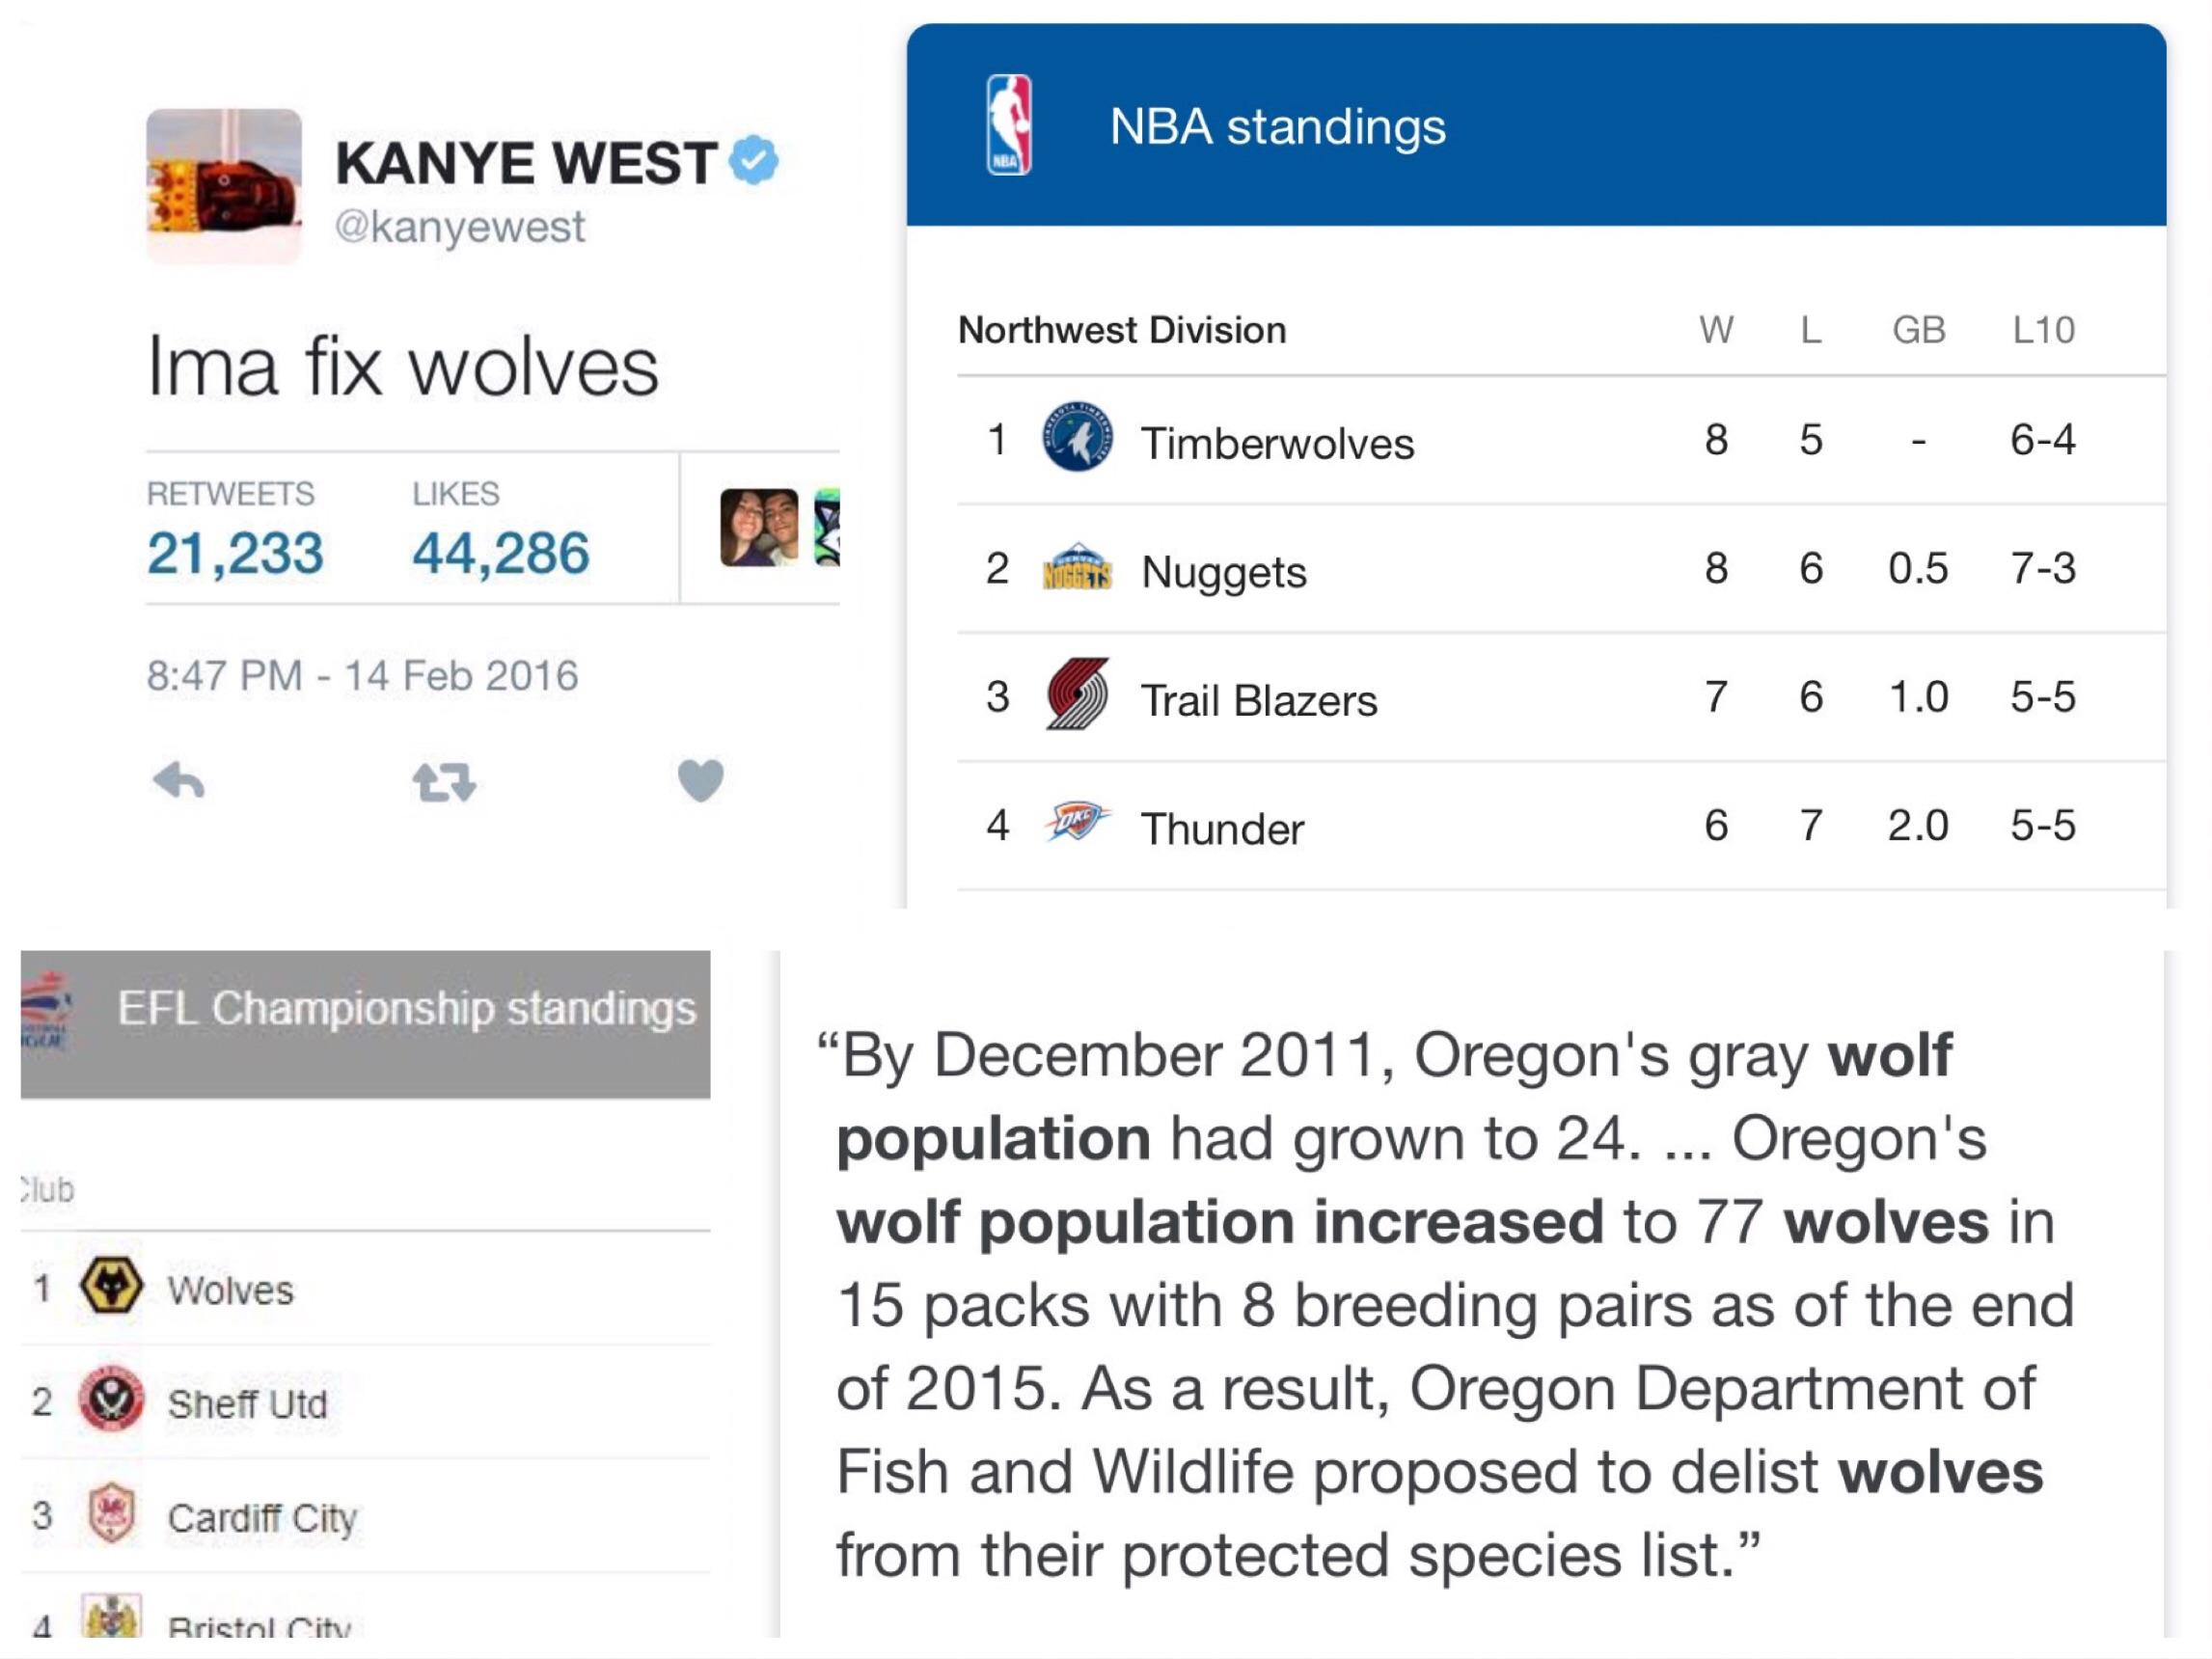
Task: Click the EFL Championship standings header
Action: [406, 1008]
